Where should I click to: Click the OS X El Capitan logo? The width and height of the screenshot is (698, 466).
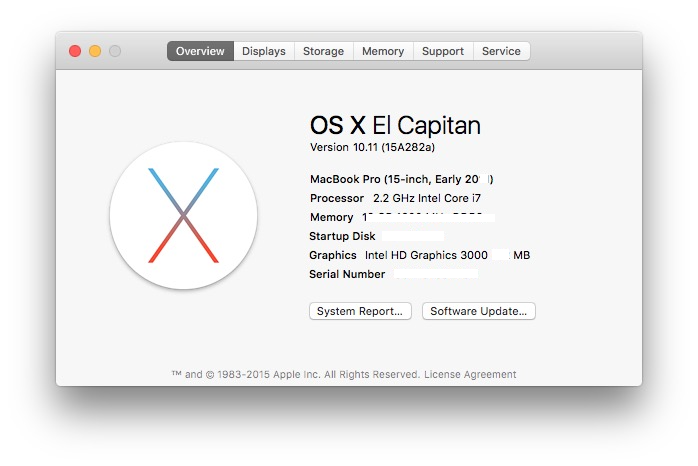point(183,215)
